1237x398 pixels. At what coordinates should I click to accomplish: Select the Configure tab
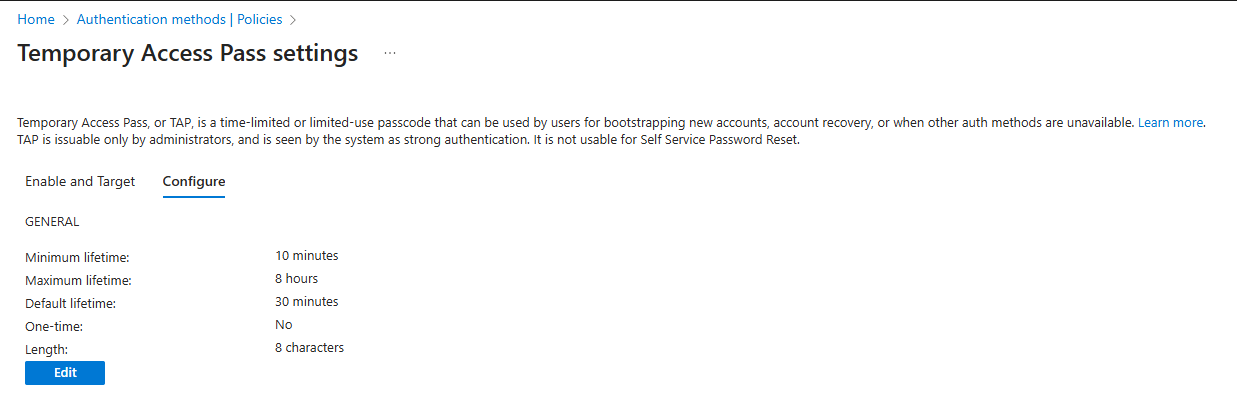pos(194,181)
